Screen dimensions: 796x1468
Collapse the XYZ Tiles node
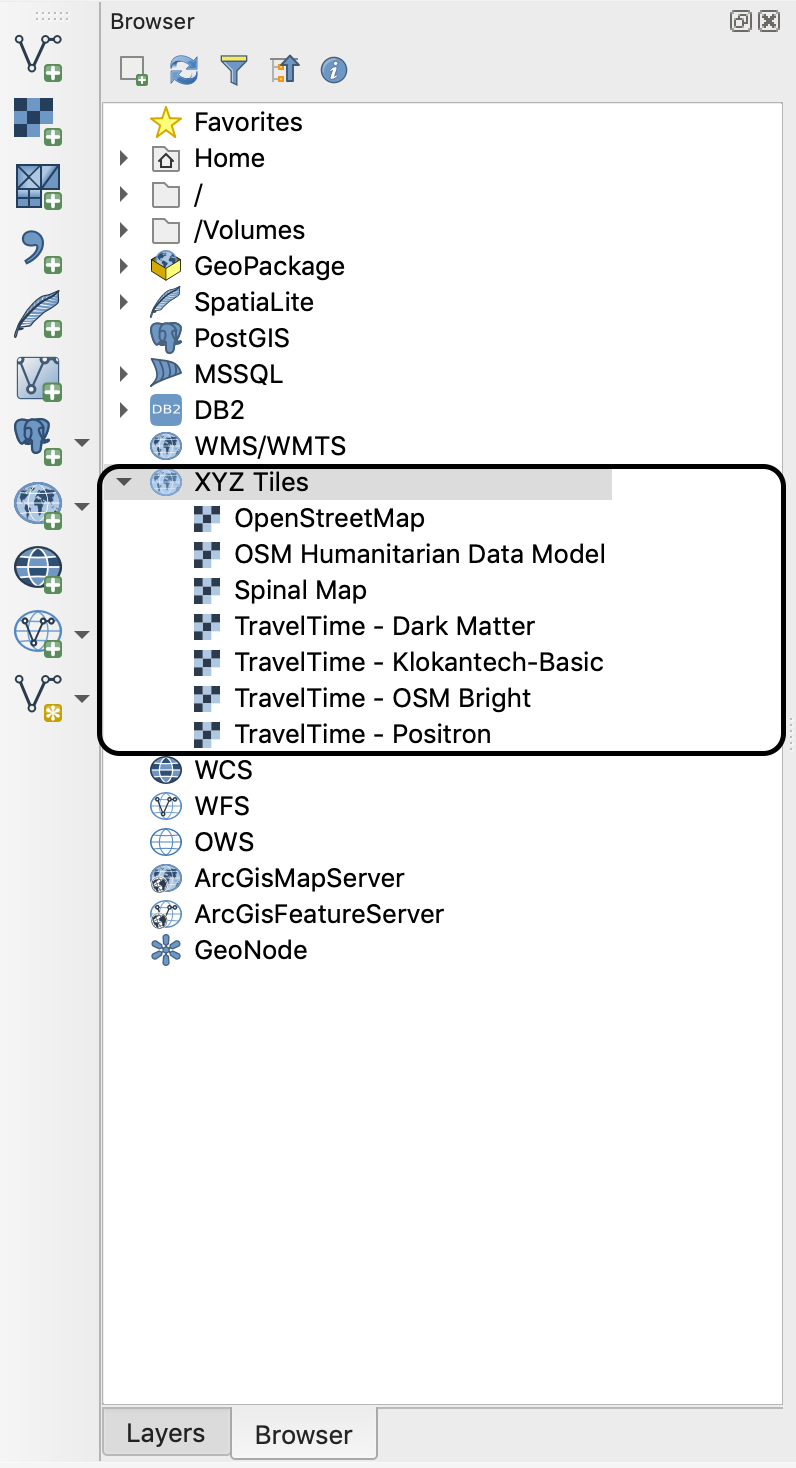click(x=124, y=482)
